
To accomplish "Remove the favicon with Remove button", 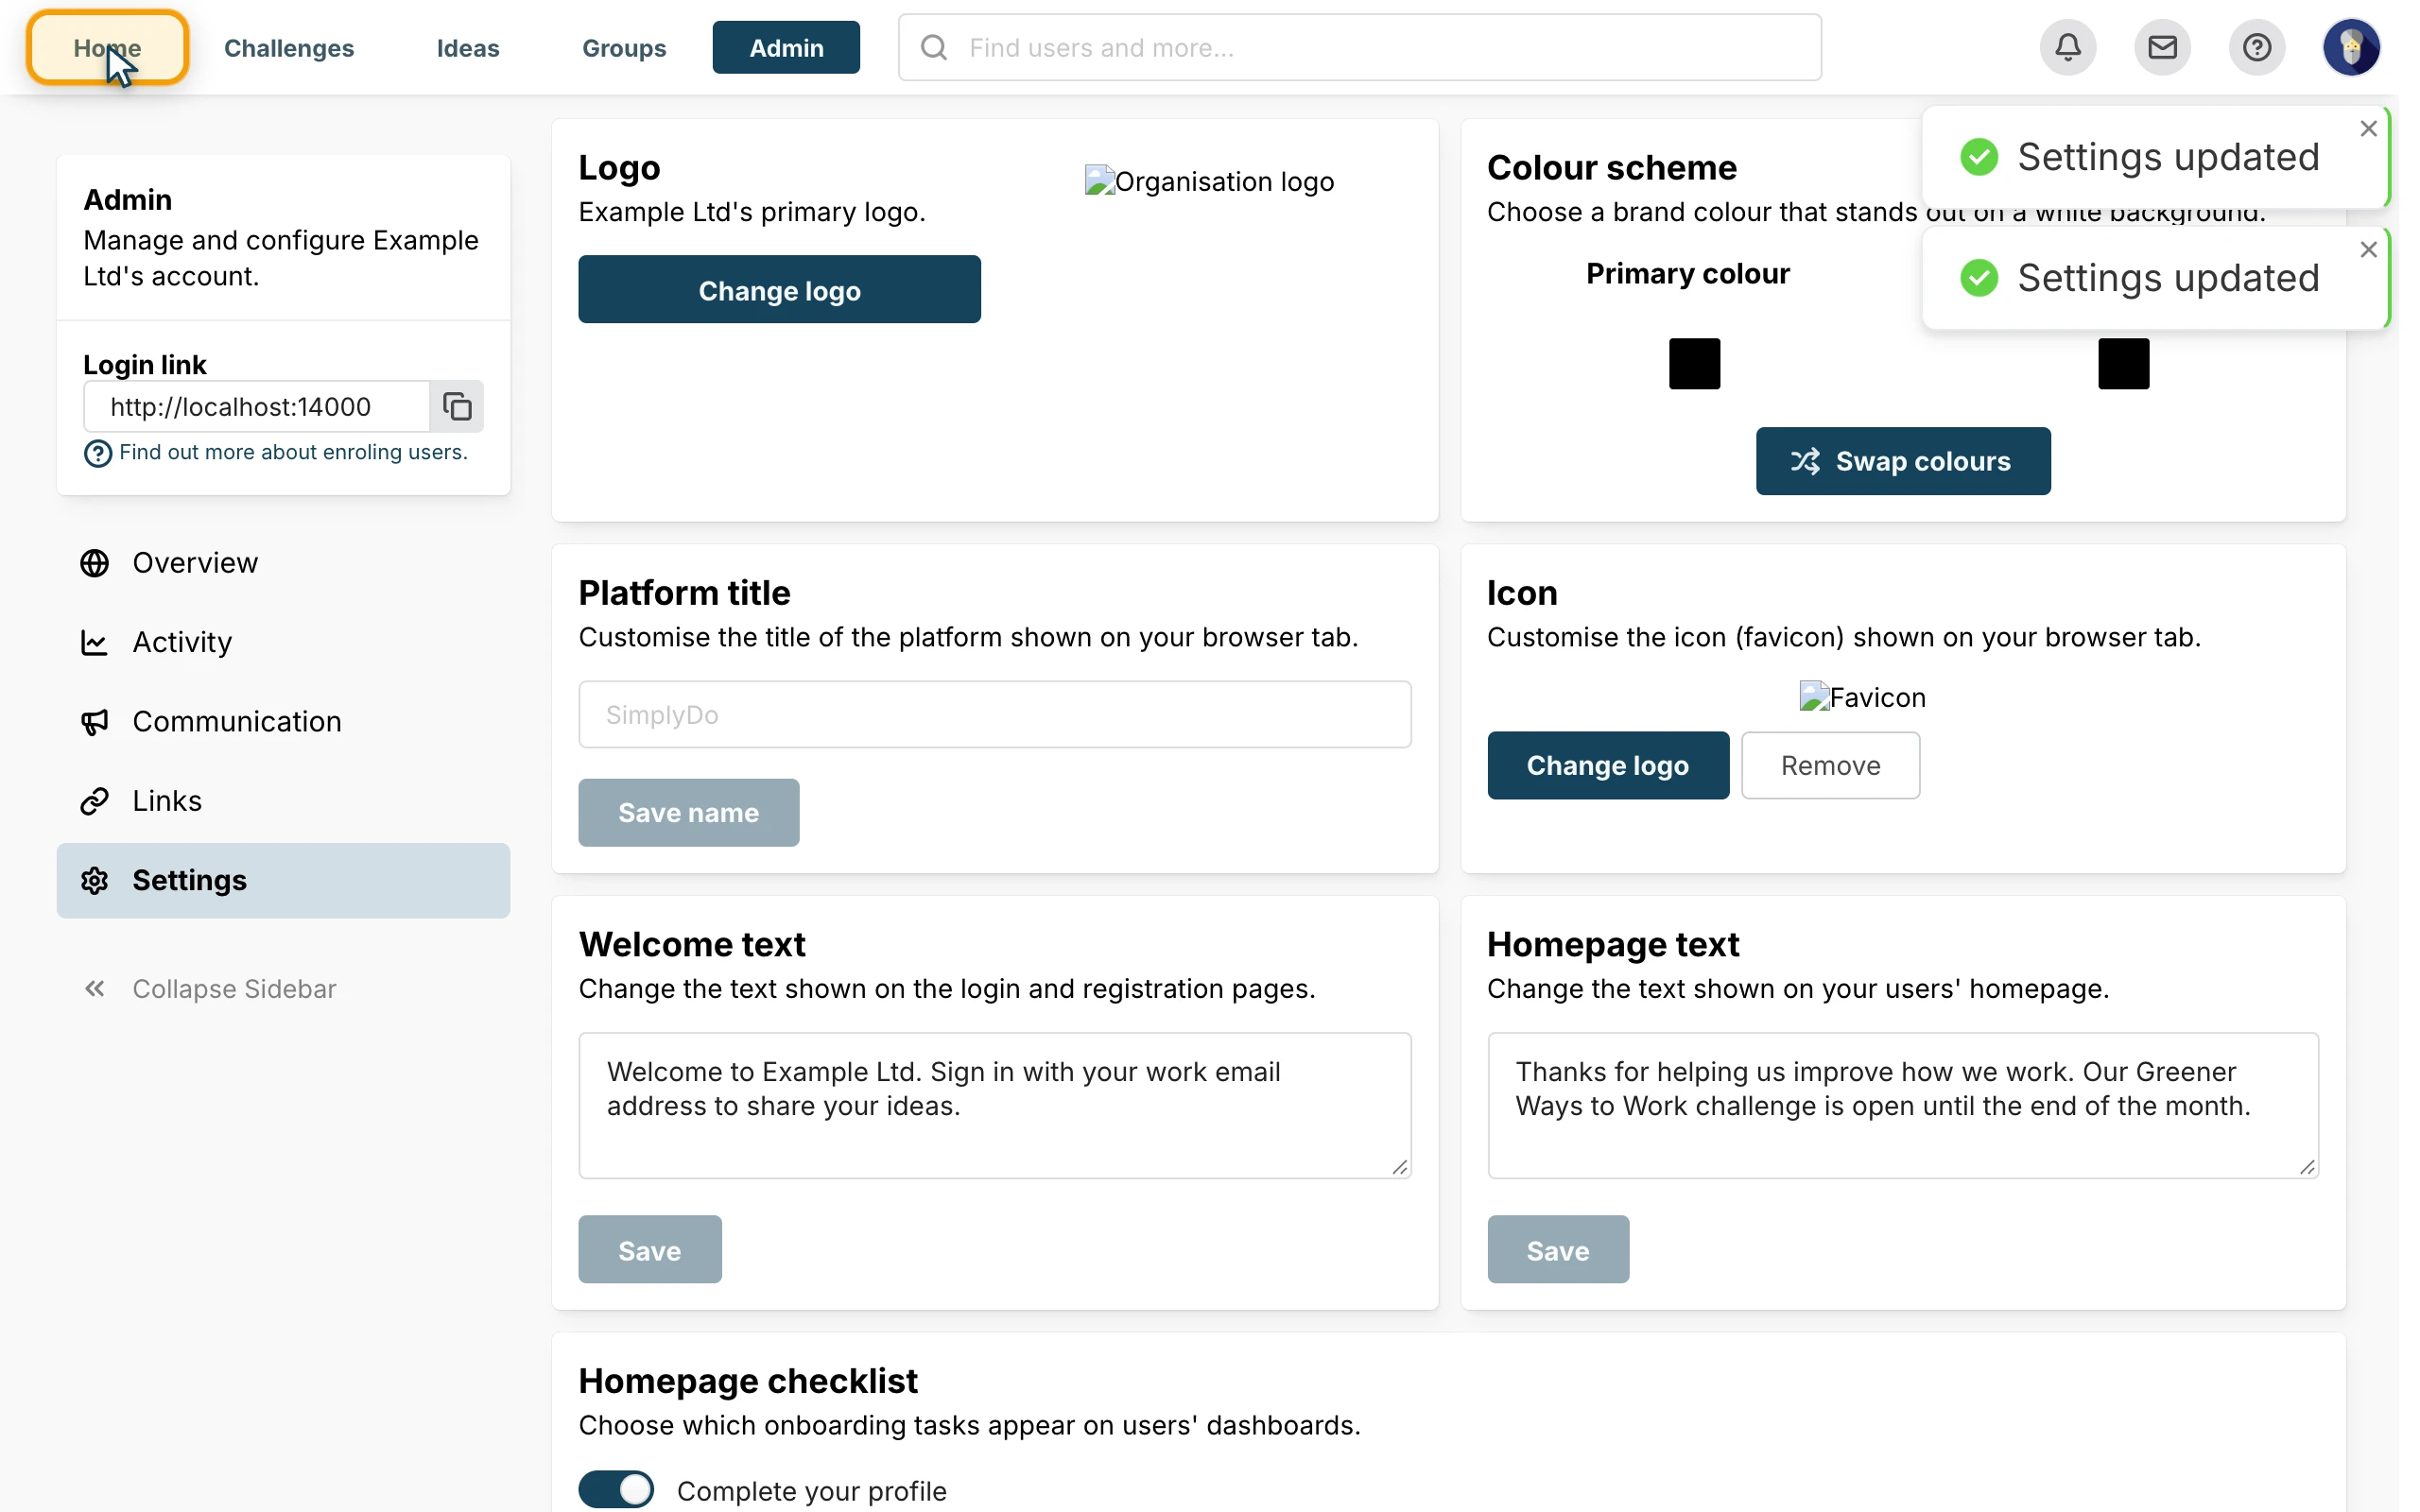I will (1830, 765).
